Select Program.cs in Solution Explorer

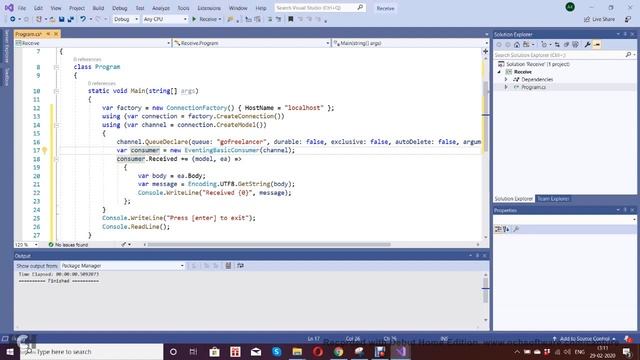533,87
